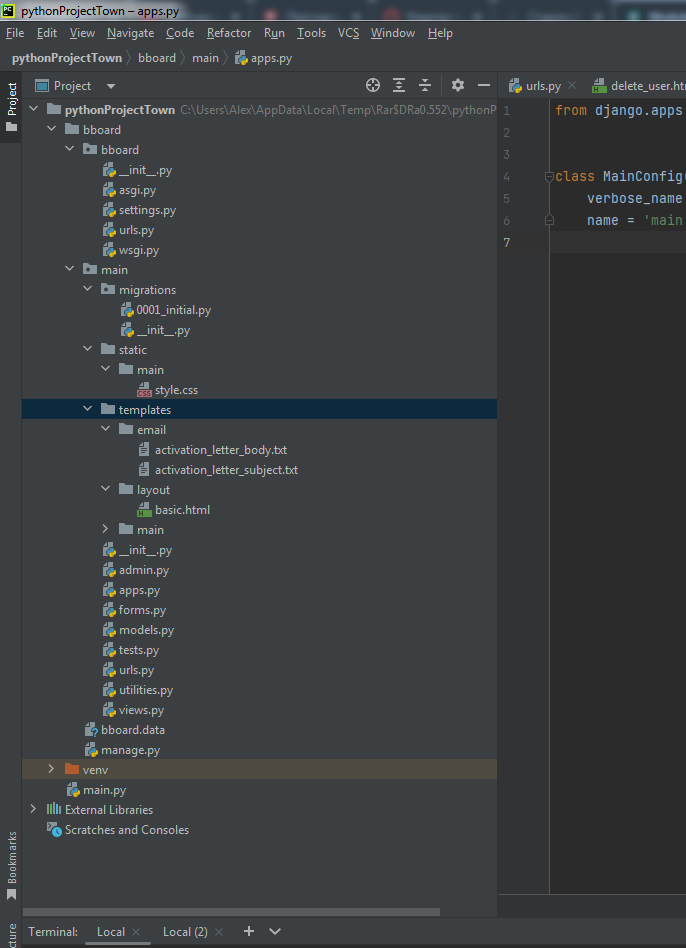Open terminal session options dropdown arrow
Image resolution: width=686 pixels, height=948 pixels.
(x=275, y=932)
